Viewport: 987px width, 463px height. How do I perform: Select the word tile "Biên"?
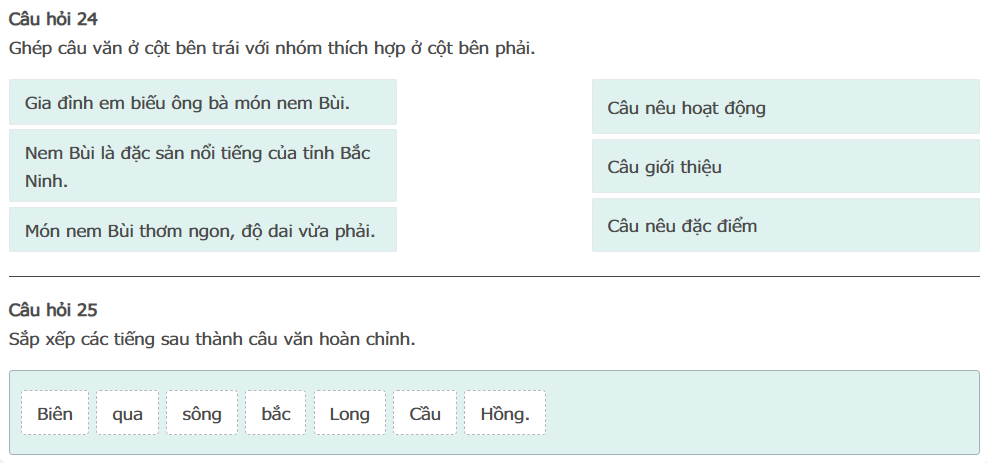(x=55, y=413)
